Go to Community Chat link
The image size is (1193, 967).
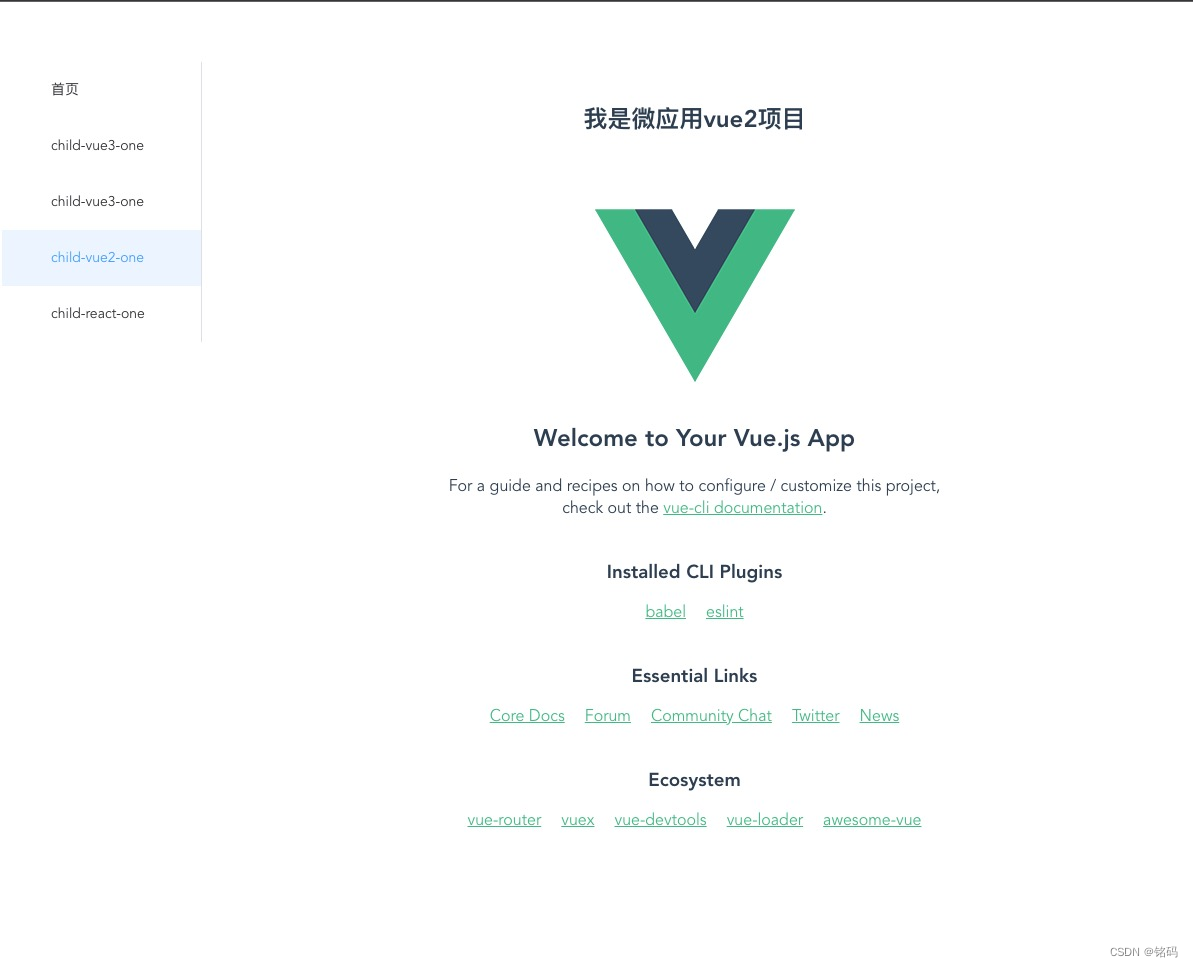[711, 716]
